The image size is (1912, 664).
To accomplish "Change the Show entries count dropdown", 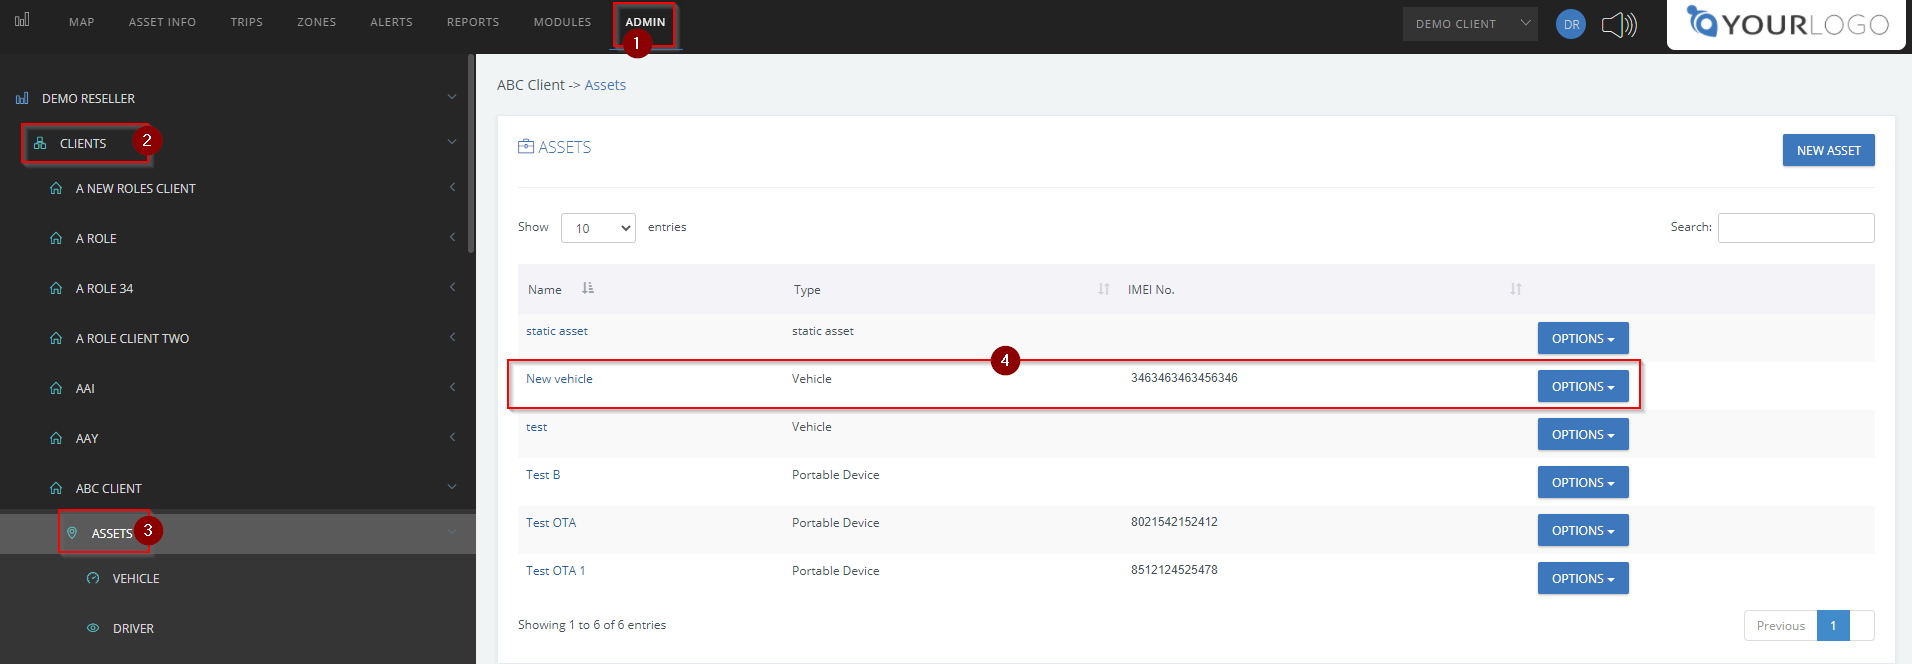I will point(598,228).
